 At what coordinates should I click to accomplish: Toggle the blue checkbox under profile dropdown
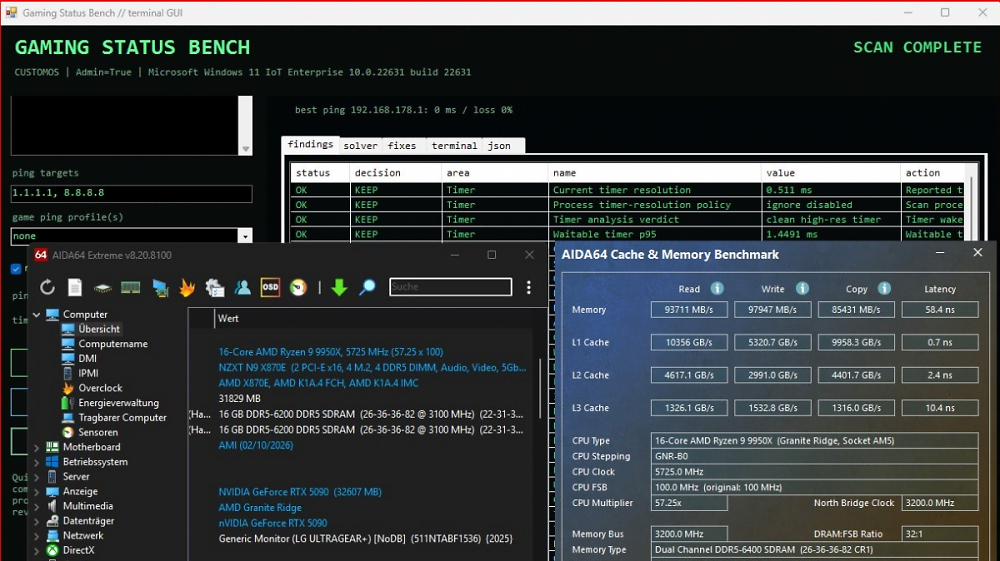tap(16, 269)
